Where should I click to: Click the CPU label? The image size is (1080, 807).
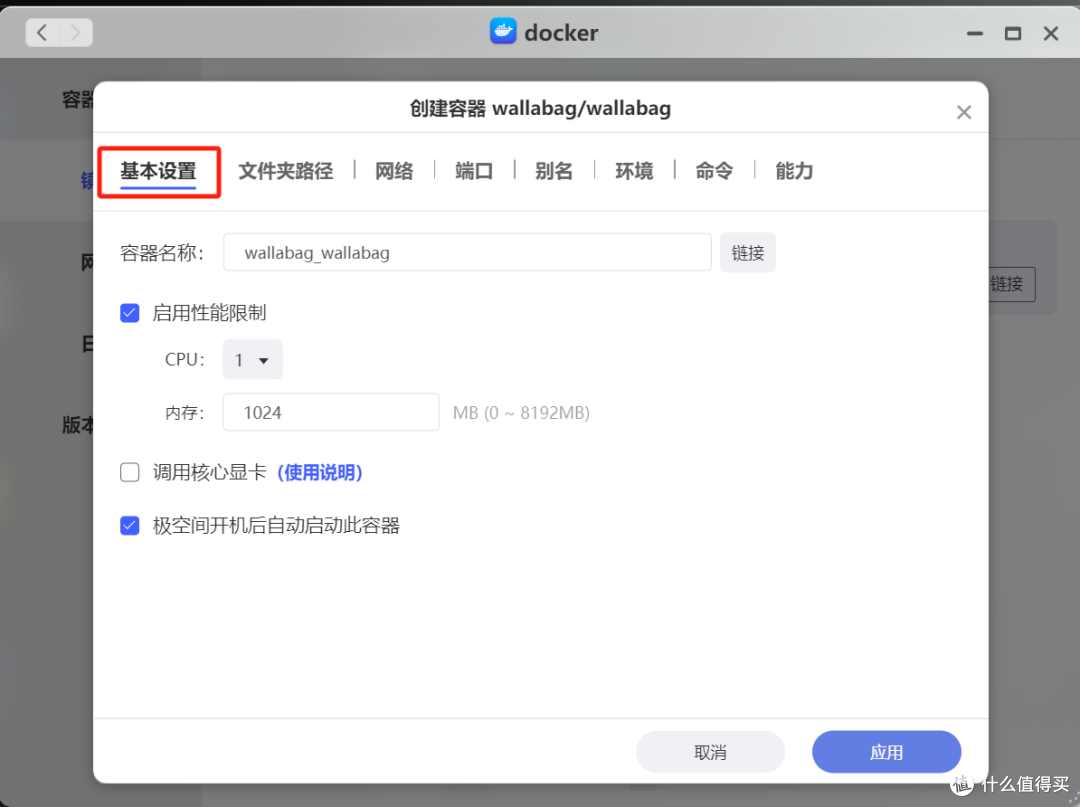(185, 359)
